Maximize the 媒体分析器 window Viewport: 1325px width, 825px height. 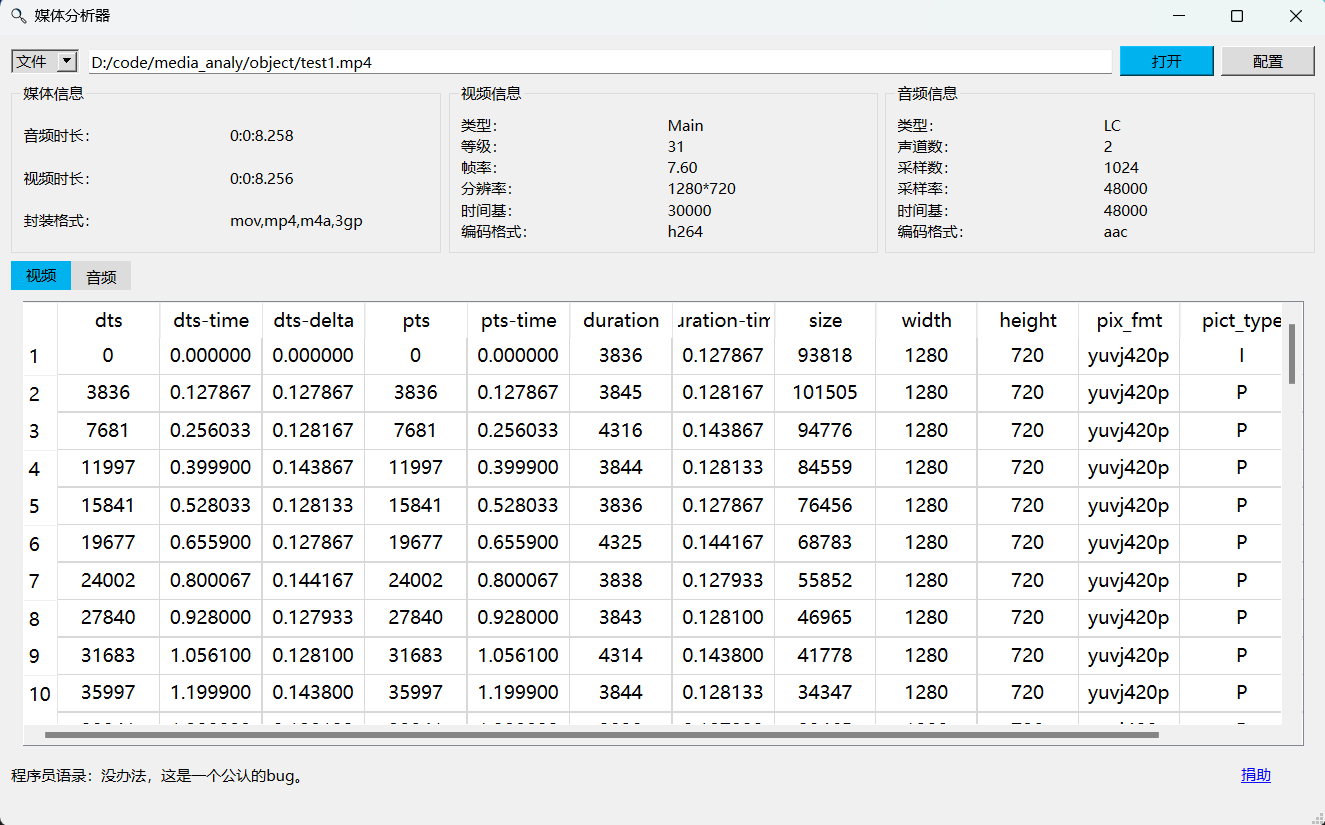tap(1237, 16)
